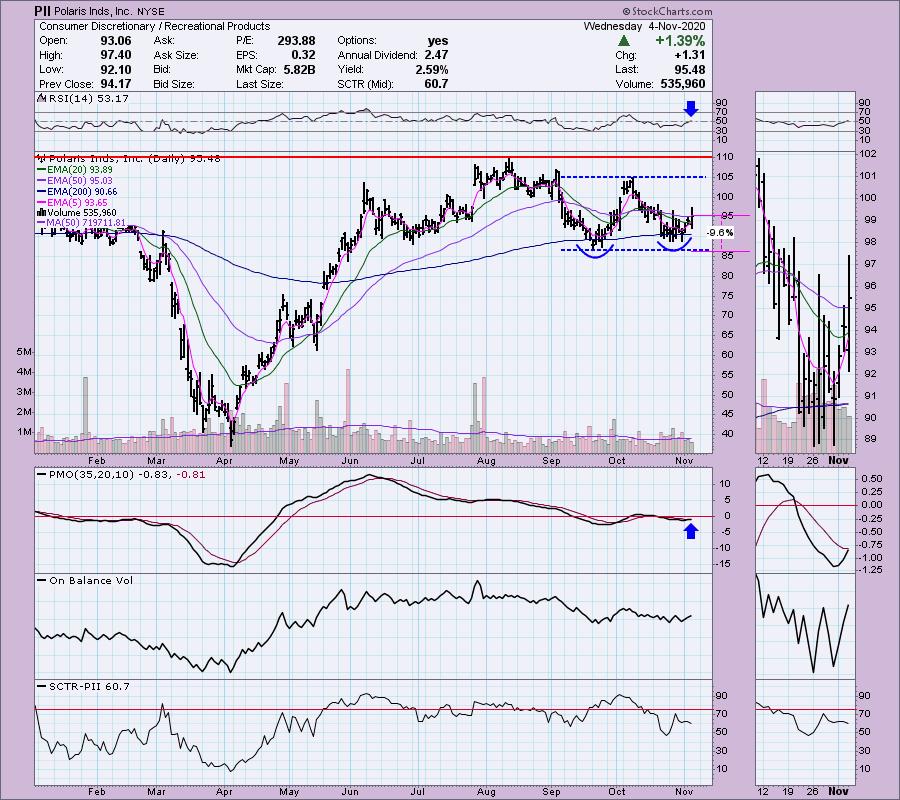Click the 'EMA(200) 90.66' legend entry
Screen dimensions: 900x800
click(83, 192)
